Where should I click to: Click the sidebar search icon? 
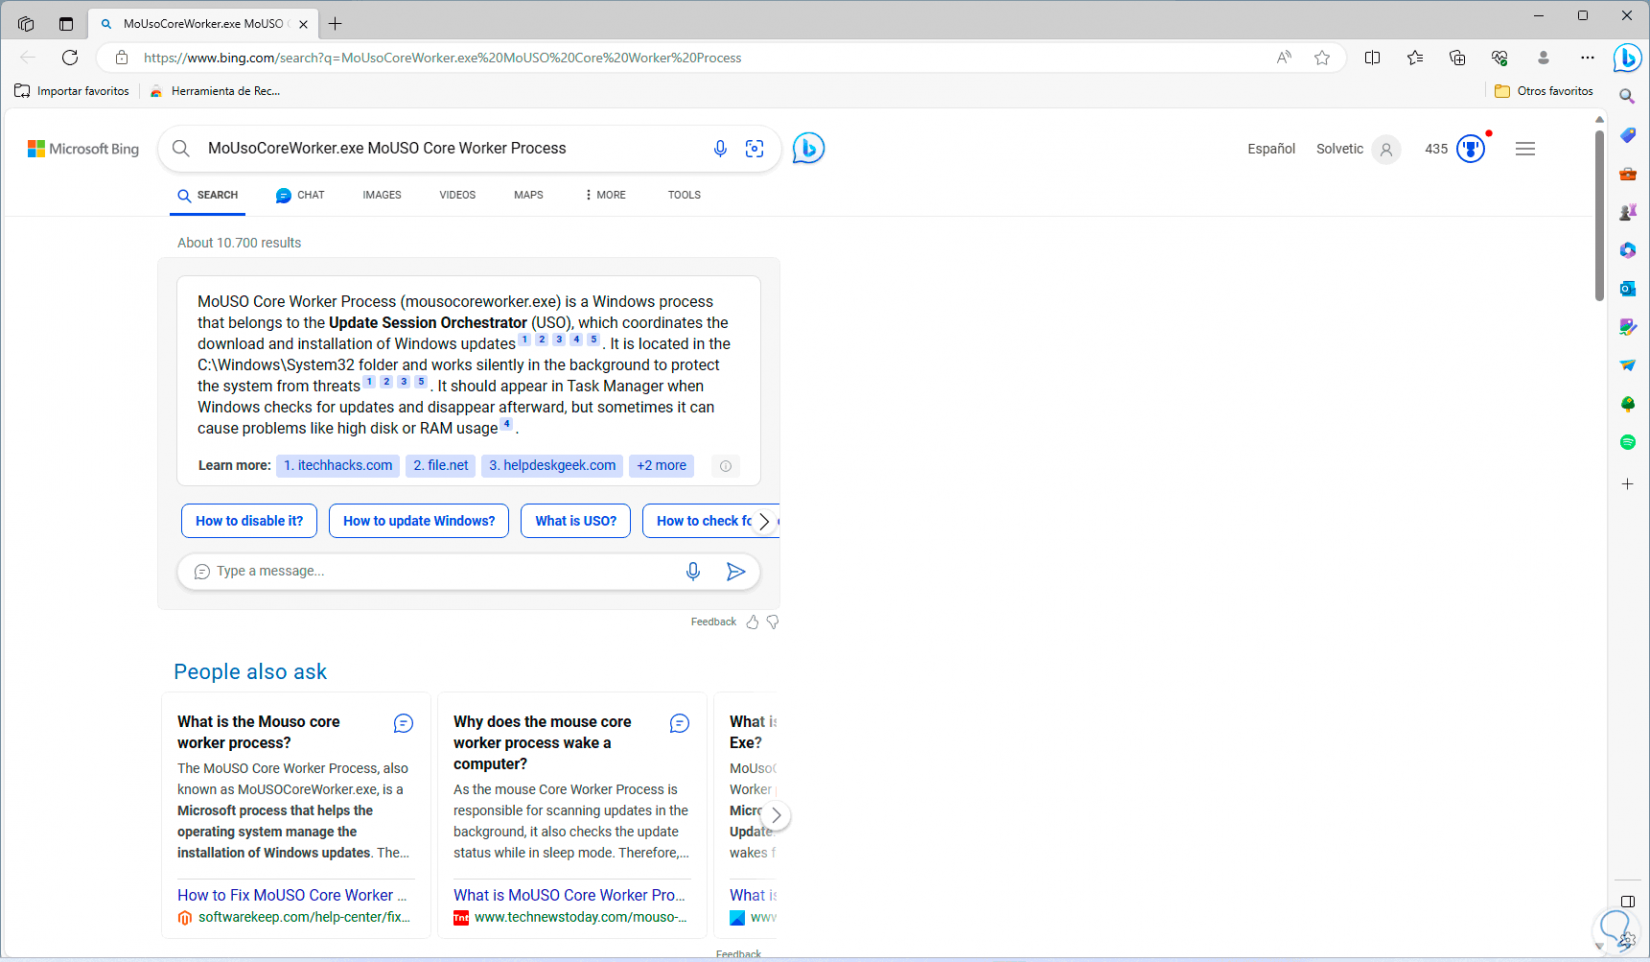[1628, 97]
